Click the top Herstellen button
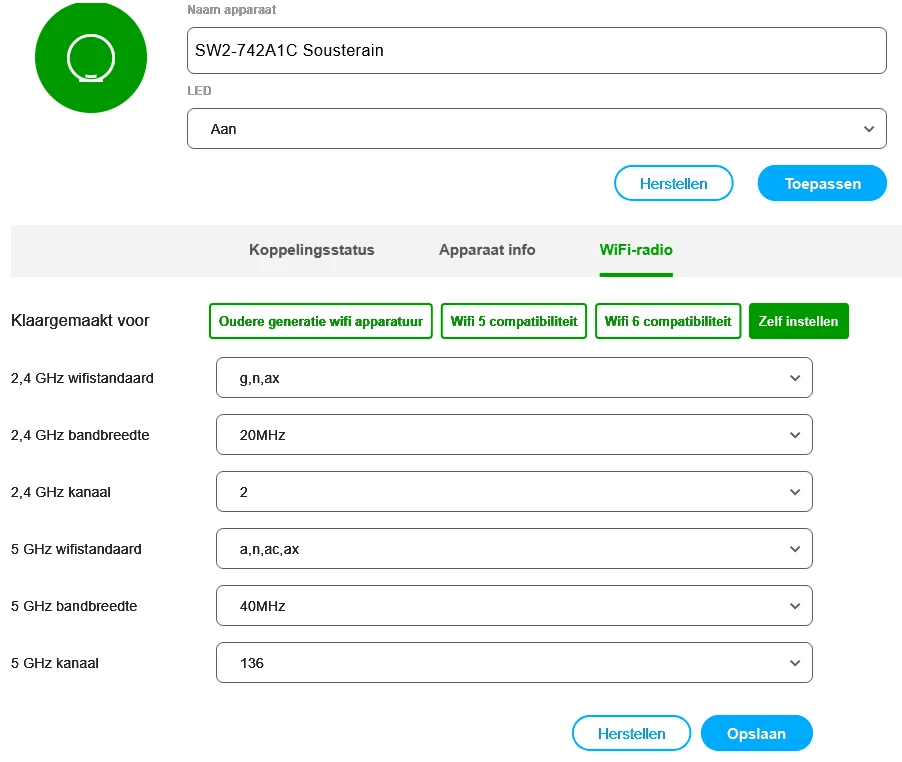The width and height of the screenshot is (902, 762). point(673,184)
